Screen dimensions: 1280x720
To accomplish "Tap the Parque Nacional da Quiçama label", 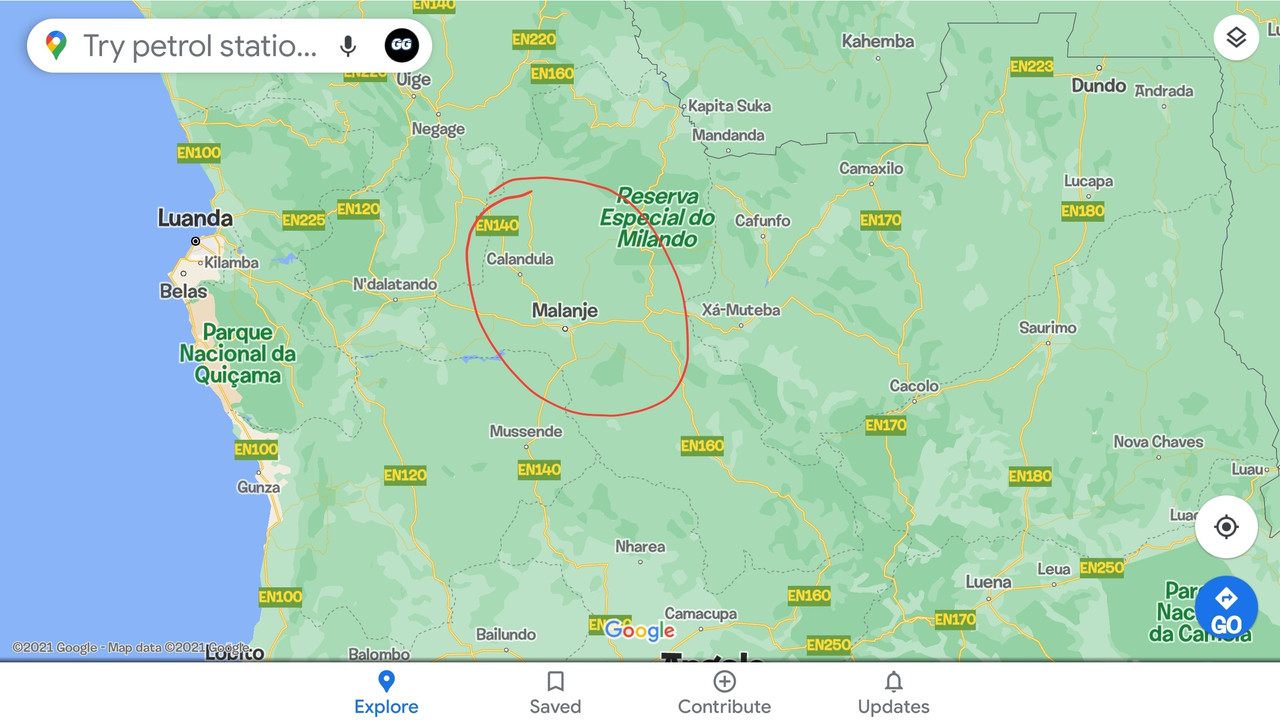I will [238, 354].
